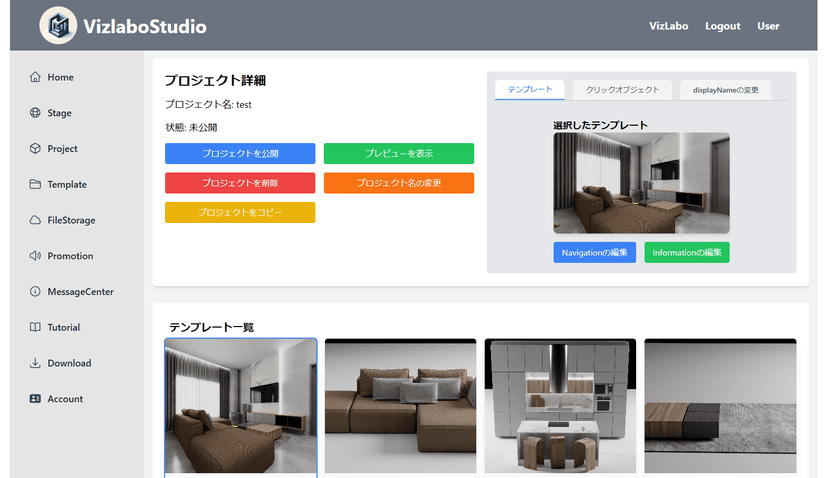
Task: Click the orange プロジェクト名の変更 button
Action: click(399, 183)
